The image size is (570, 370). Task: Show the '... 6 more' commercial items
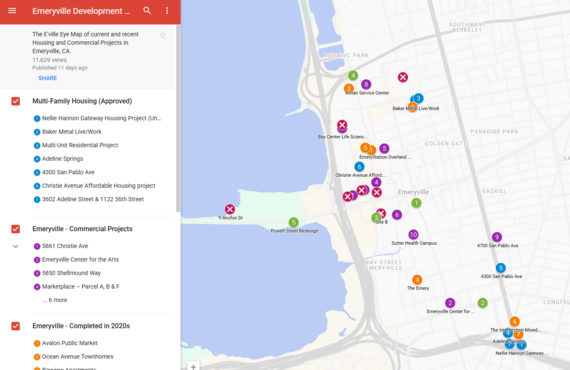coord(55,300)
